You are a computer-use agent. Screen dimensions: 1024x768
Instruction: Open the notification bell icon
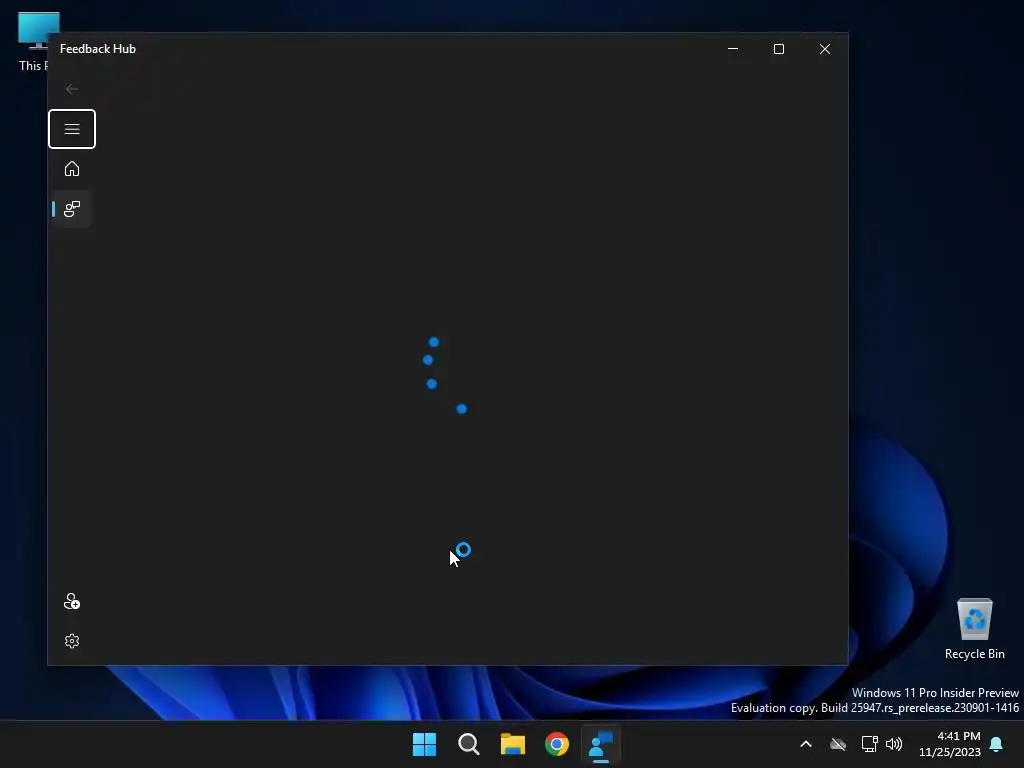996,744
